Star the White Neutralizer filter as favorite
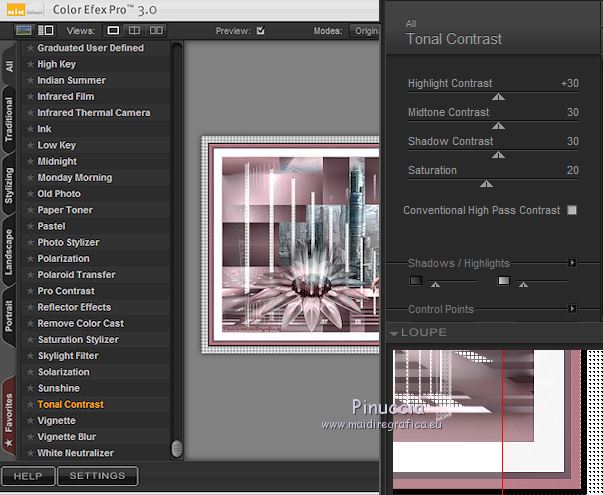 30,453
